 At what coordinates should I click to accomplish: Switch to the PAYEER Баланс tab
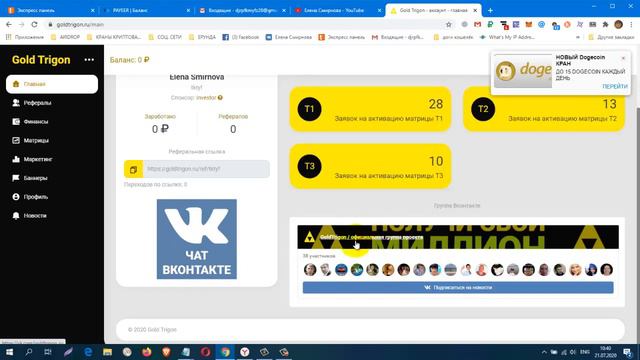(x=145, y=10)
